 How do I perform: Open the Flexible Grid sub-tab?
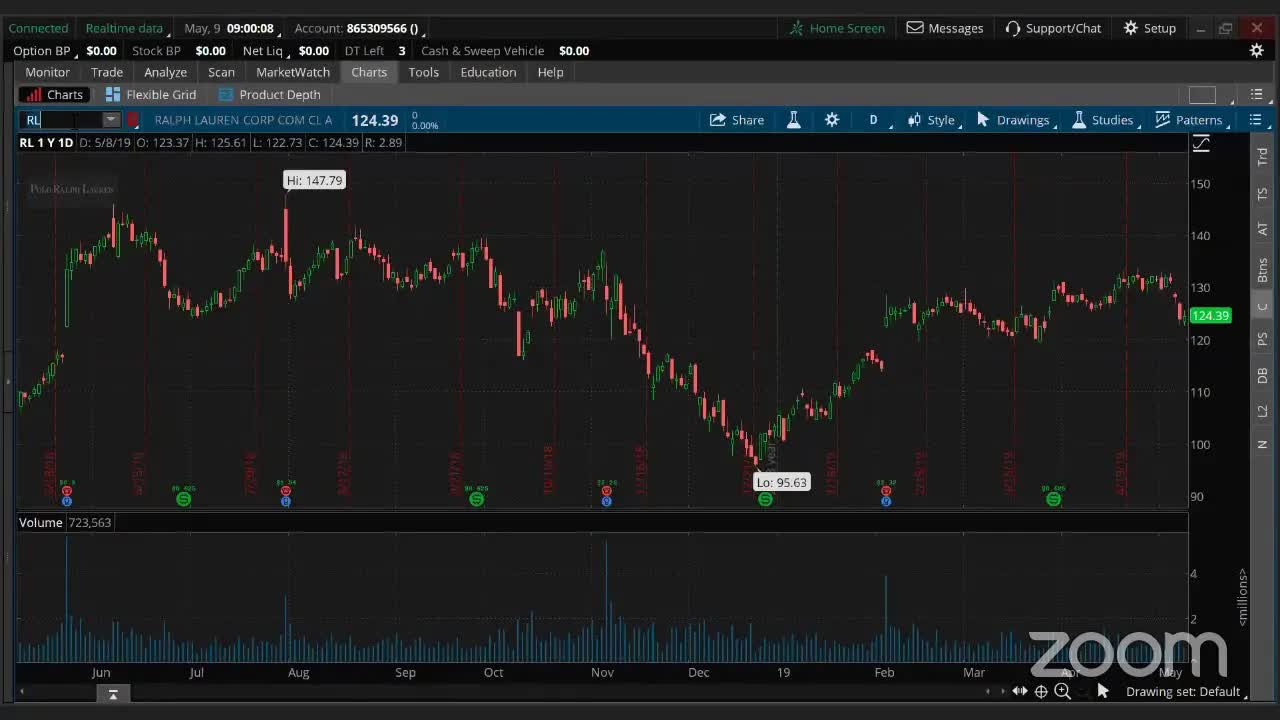tap(151, 94)
